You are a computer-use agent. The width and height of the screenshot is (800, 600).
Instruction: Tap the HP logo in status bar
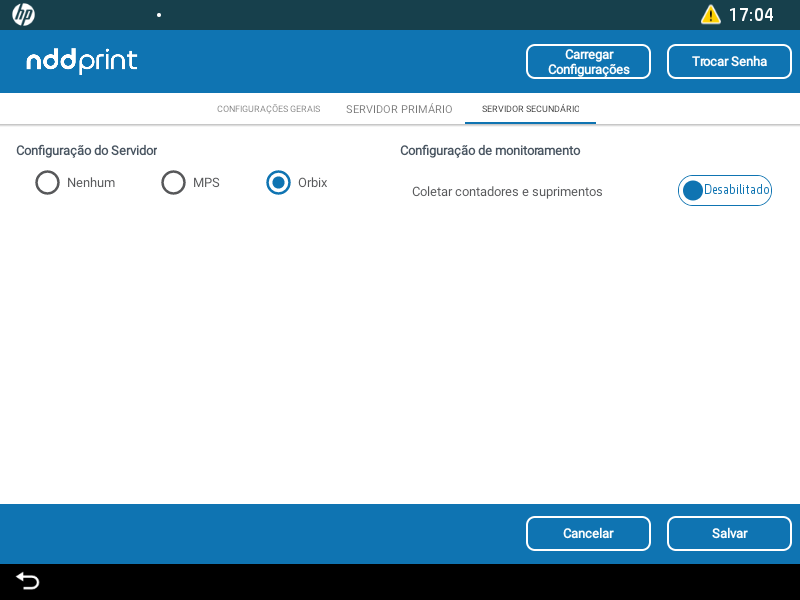[23, 15]
